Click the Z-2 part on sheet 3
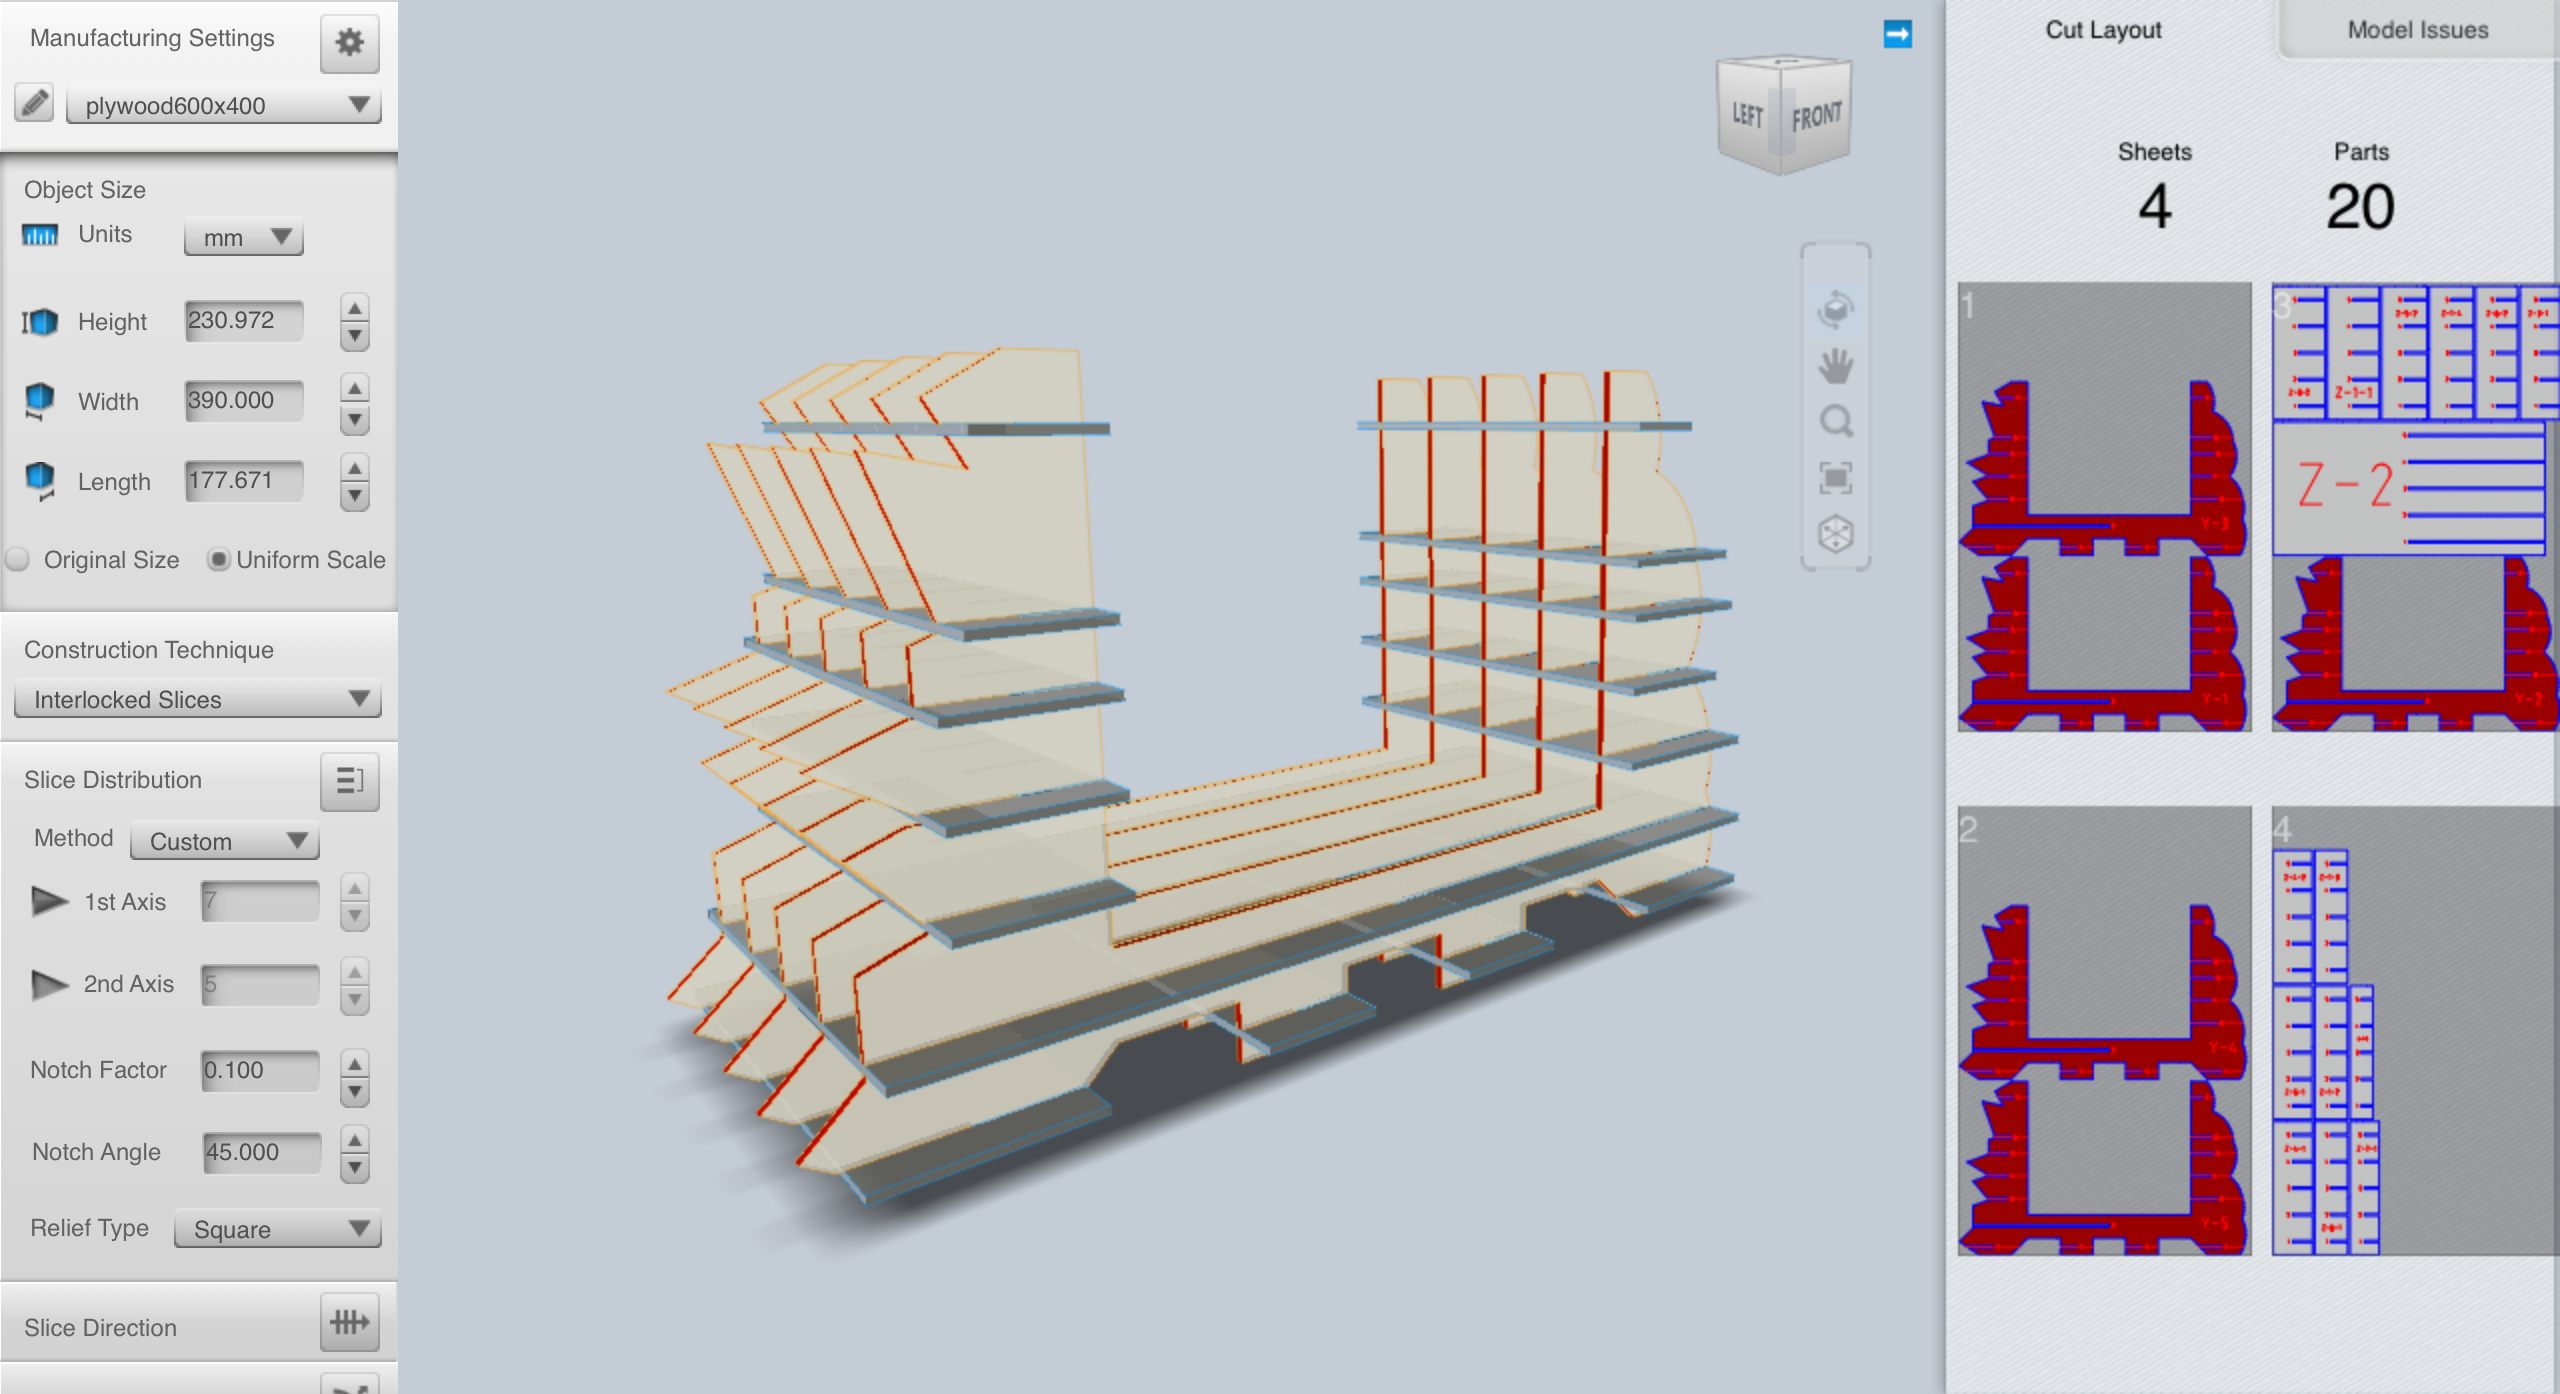2560x1394 pixels. (x=2409, y=488)
